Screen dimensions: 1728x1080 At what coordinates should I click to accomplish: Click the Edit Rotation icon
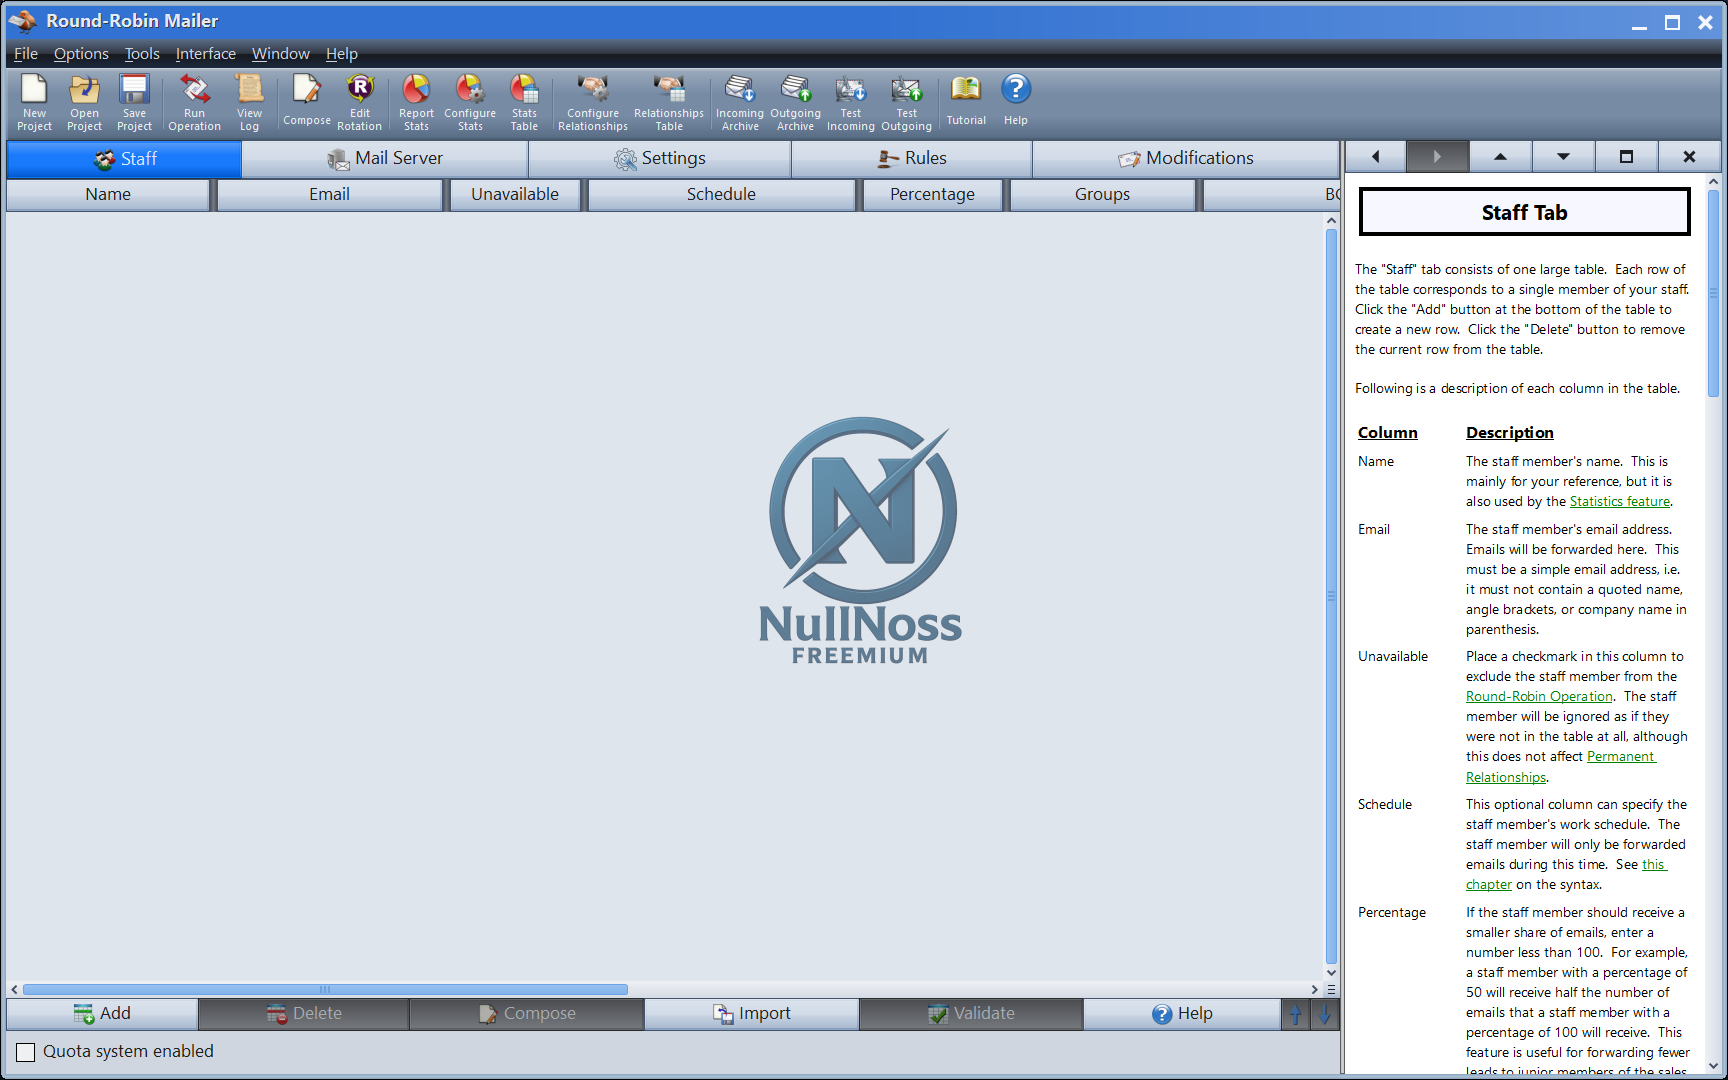(359, 102)
